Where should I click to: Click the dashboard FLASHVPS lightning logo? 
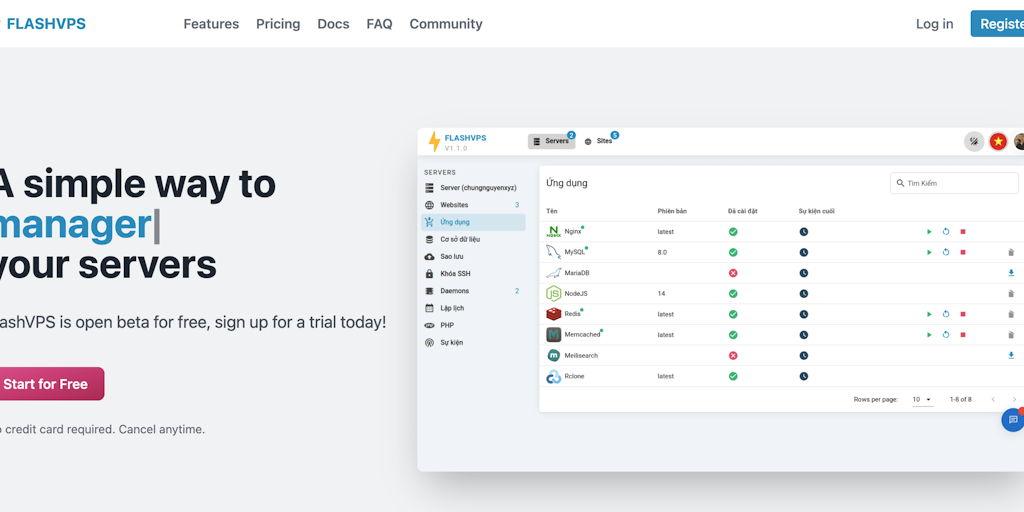(x=434, y=142)
